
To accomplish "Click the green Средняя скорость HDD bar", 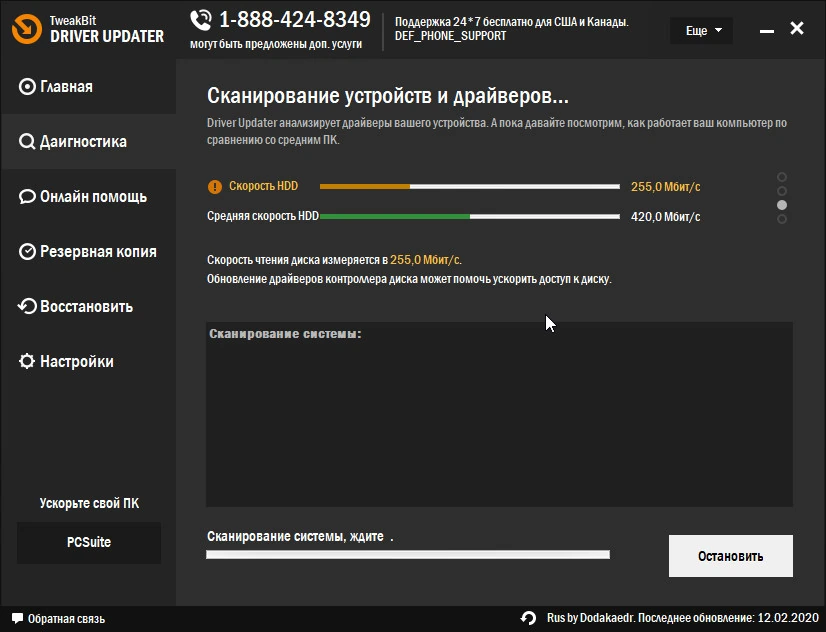I will 470,216.
